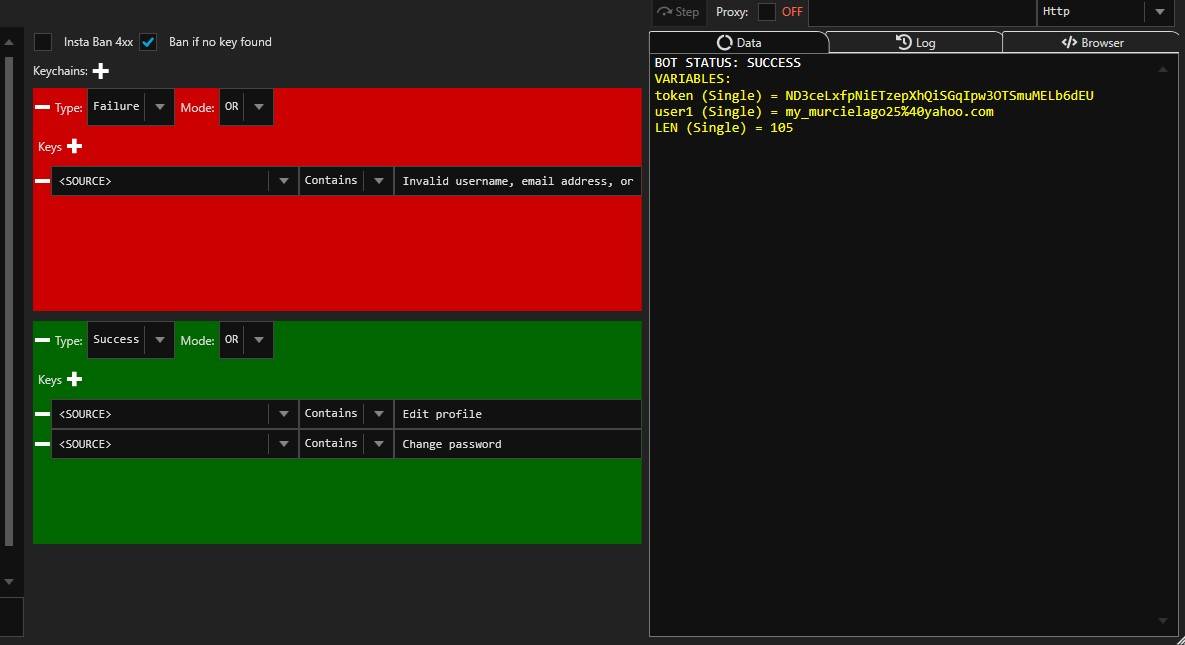Switch to the Log tab
1185x645 pixels.
(915, 42)
